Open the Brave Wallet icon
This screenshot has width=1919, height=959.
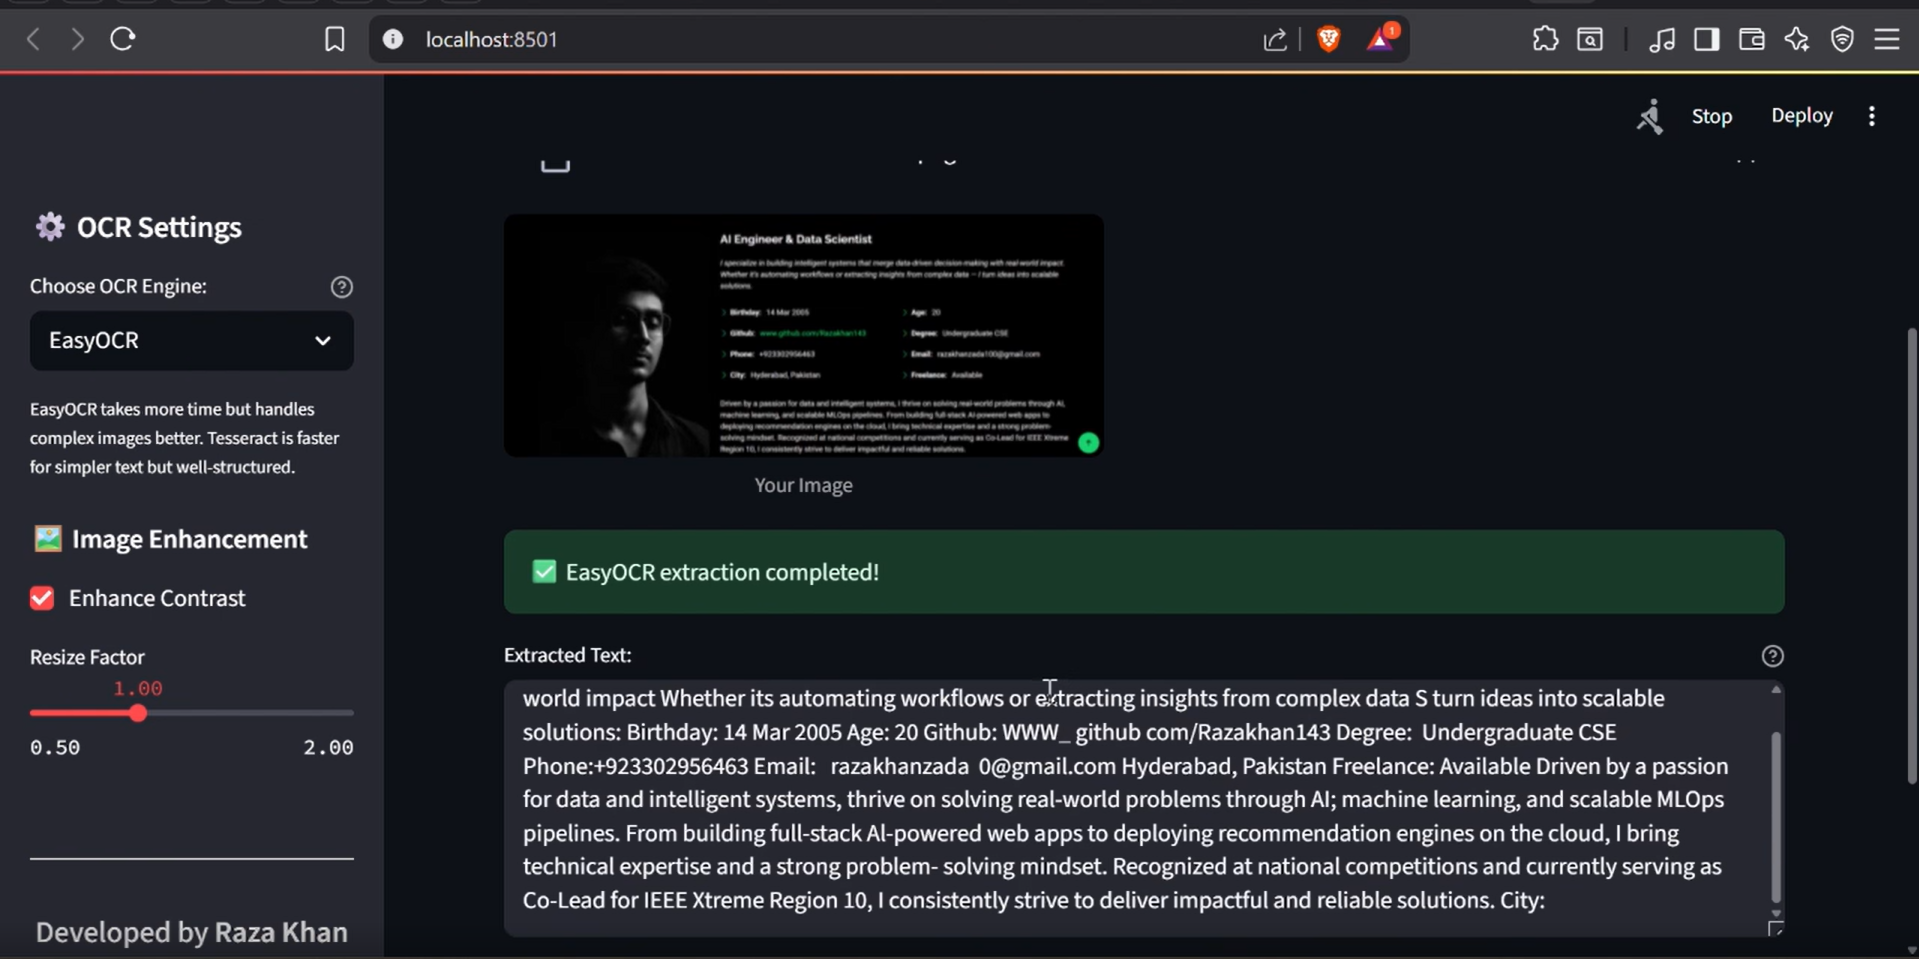pyautogui.click(x=1751, y=39)
